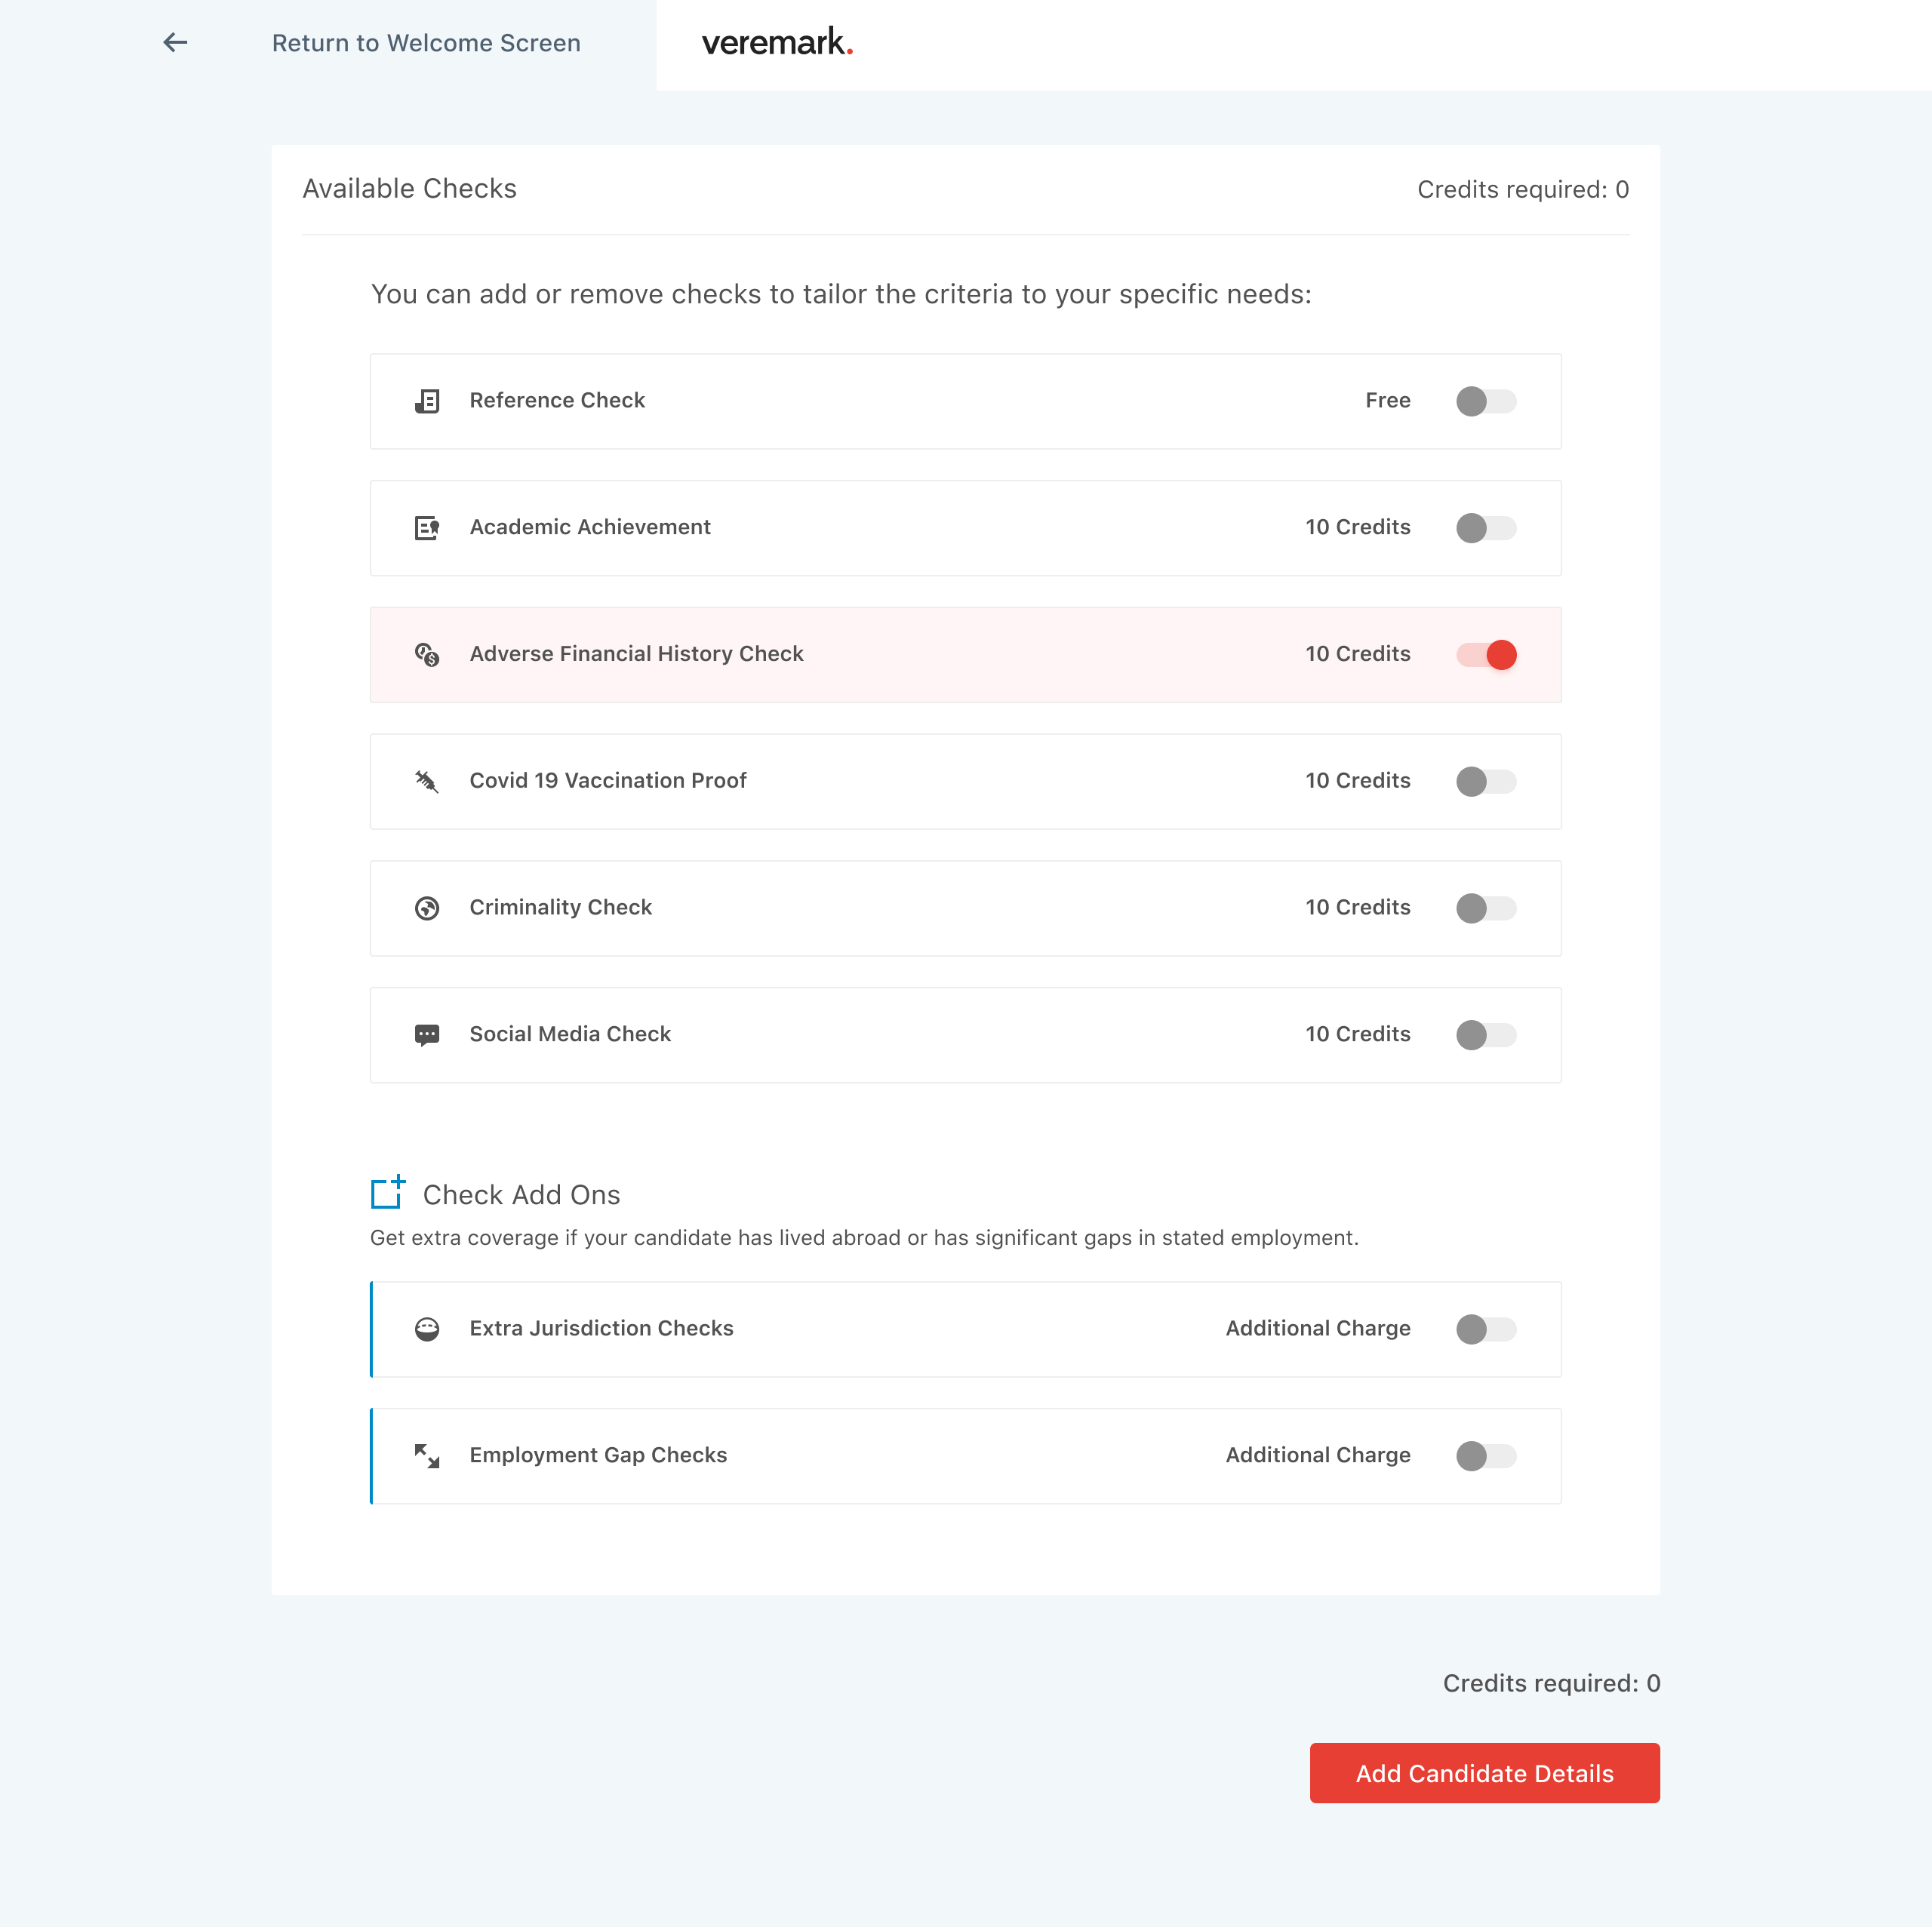
Task: Disable the Adverse Financial History Check toggle
Action: point(1486,655)
